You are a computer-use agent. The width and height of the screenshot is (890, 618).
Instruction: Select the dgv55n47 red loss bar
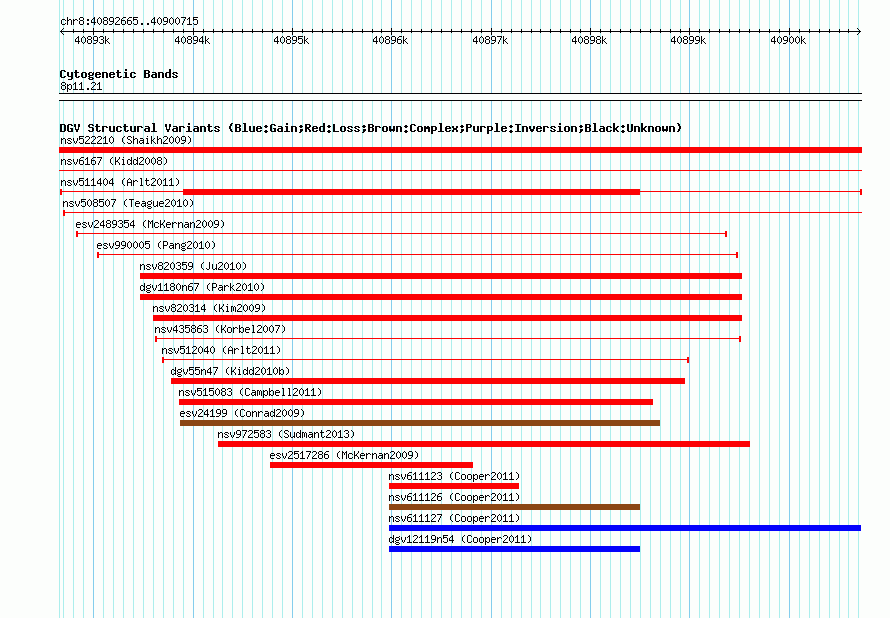[x=428, y=381]
